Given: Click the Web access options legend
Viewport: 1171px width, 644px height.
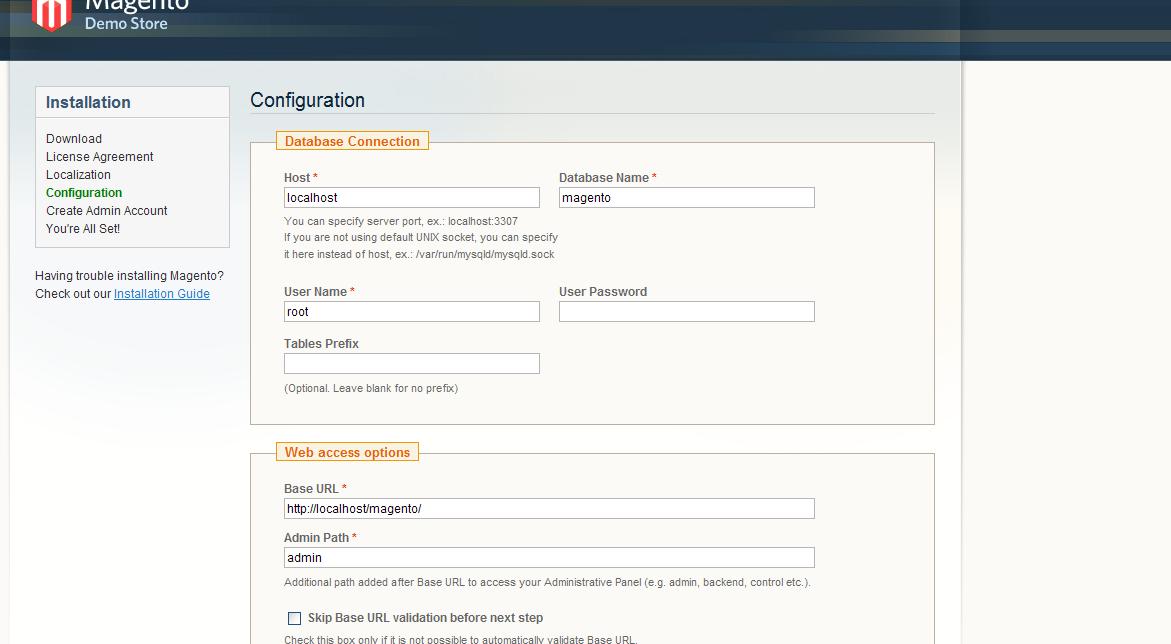Looking at the screenshot, I should click(347, 453).
